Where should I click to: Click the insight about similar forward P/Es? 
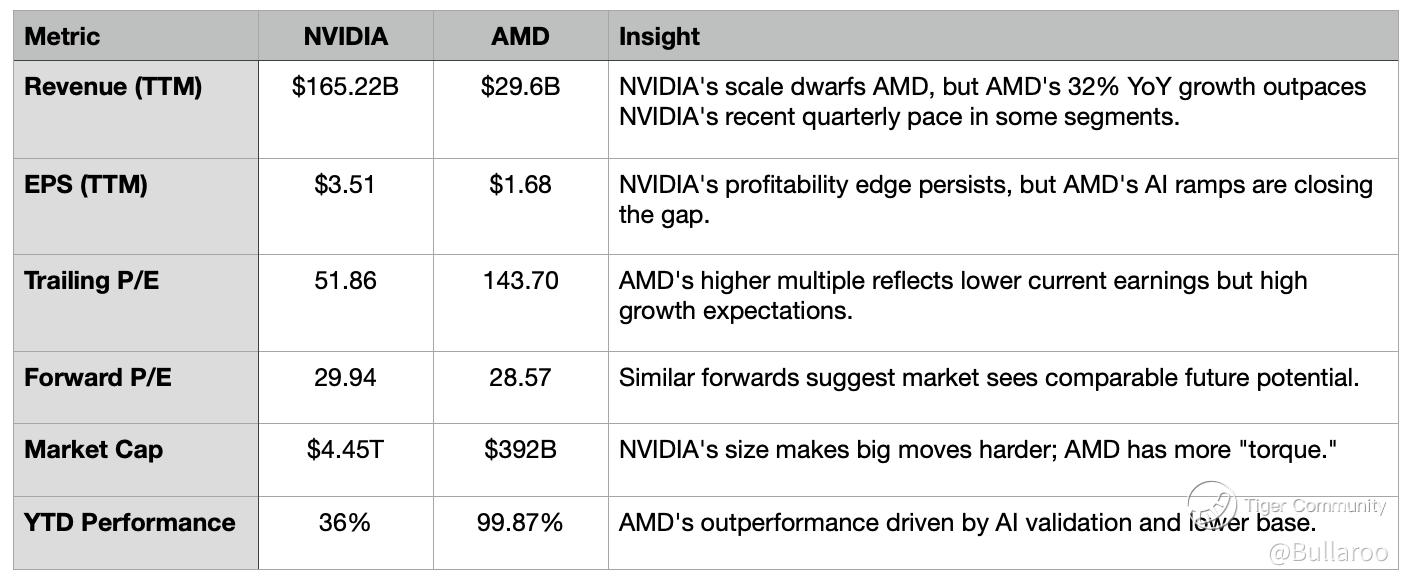point(988,378)
